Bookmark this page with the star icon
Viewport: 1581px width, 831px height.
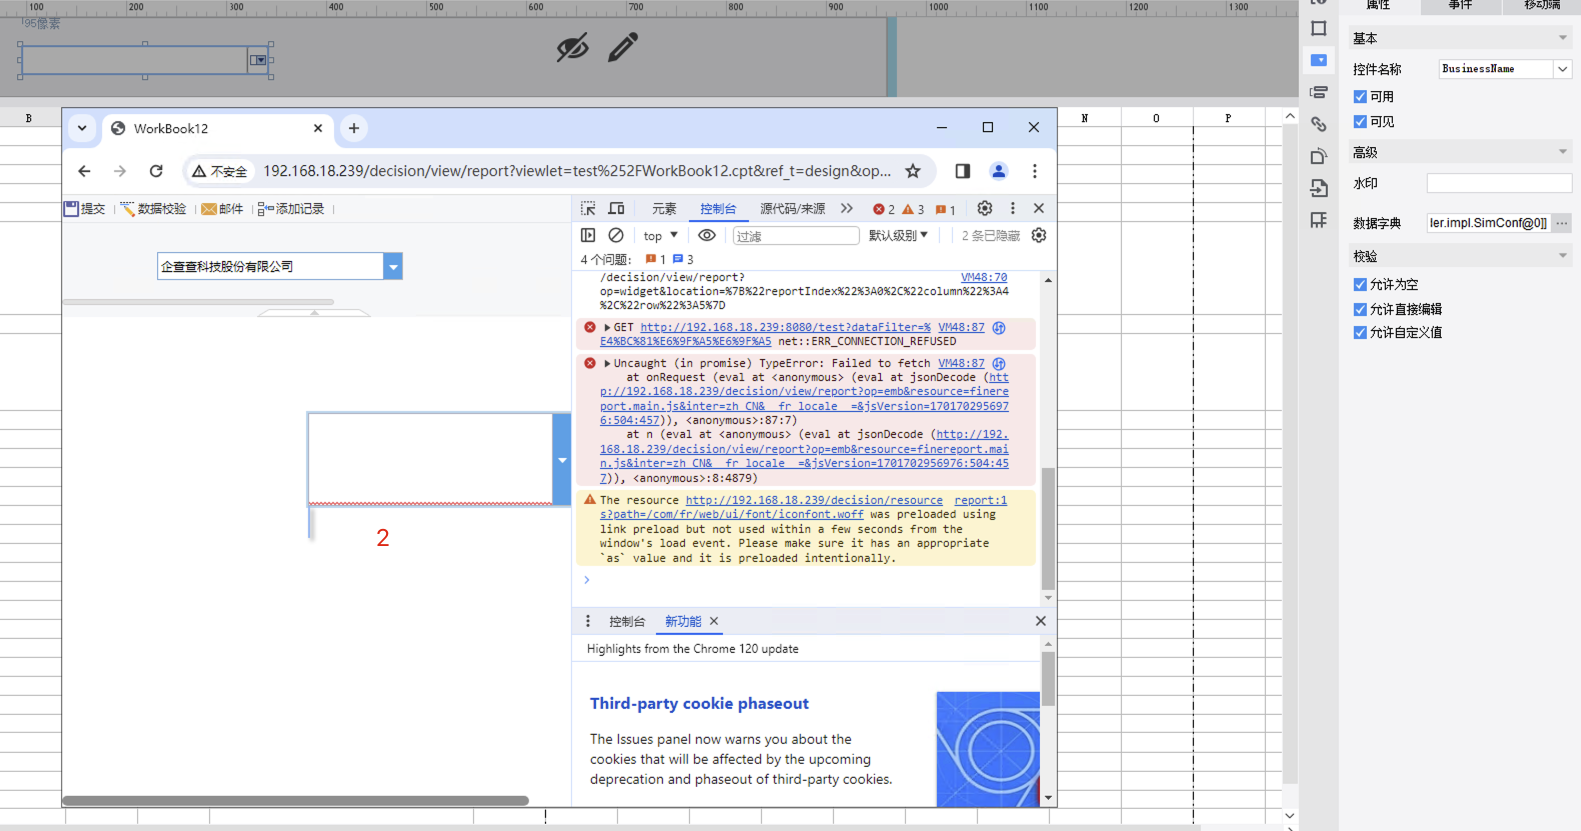click(913, 171)
